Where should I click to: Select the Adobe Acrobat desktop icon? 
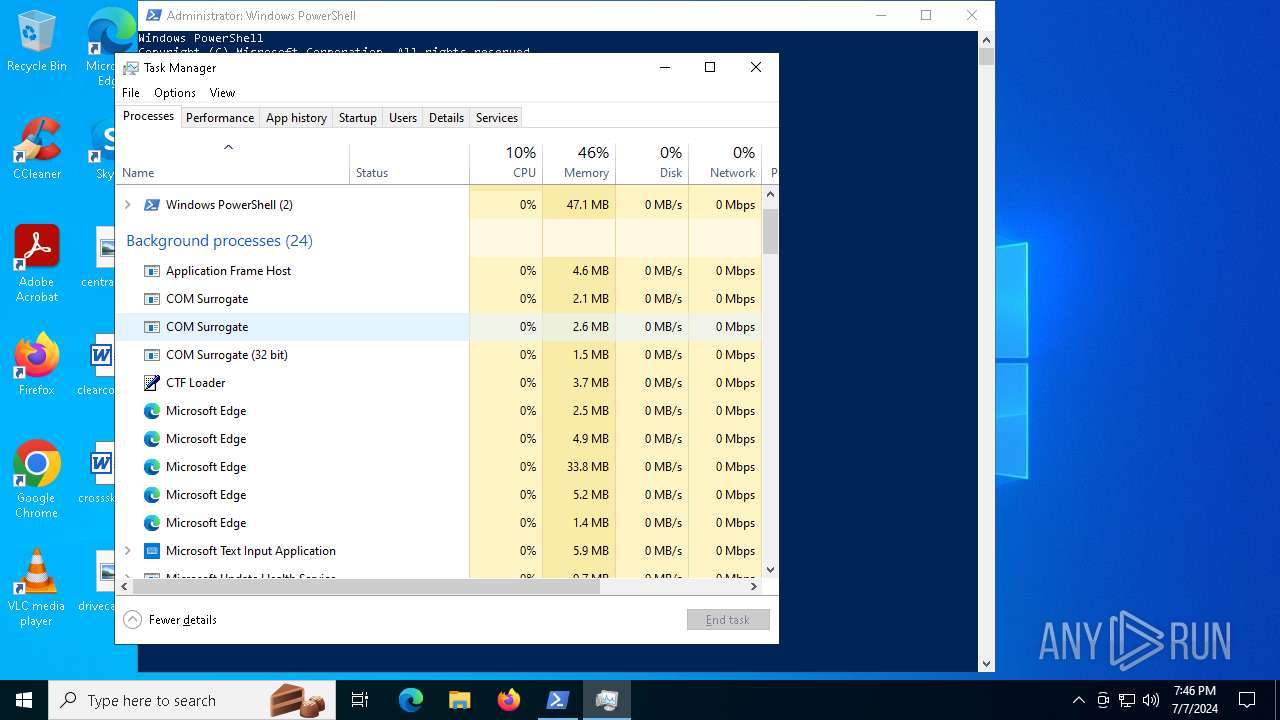37,264
